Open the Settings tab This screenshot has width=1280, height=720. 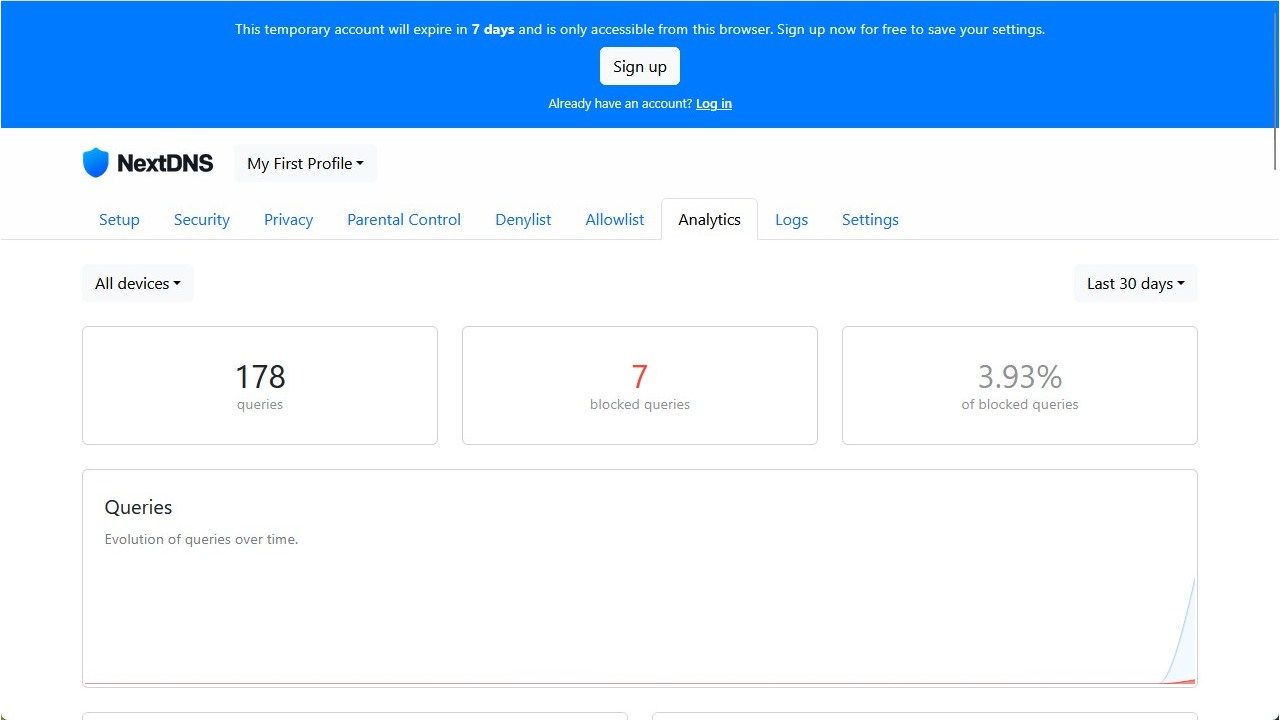(x=870, y=220)
